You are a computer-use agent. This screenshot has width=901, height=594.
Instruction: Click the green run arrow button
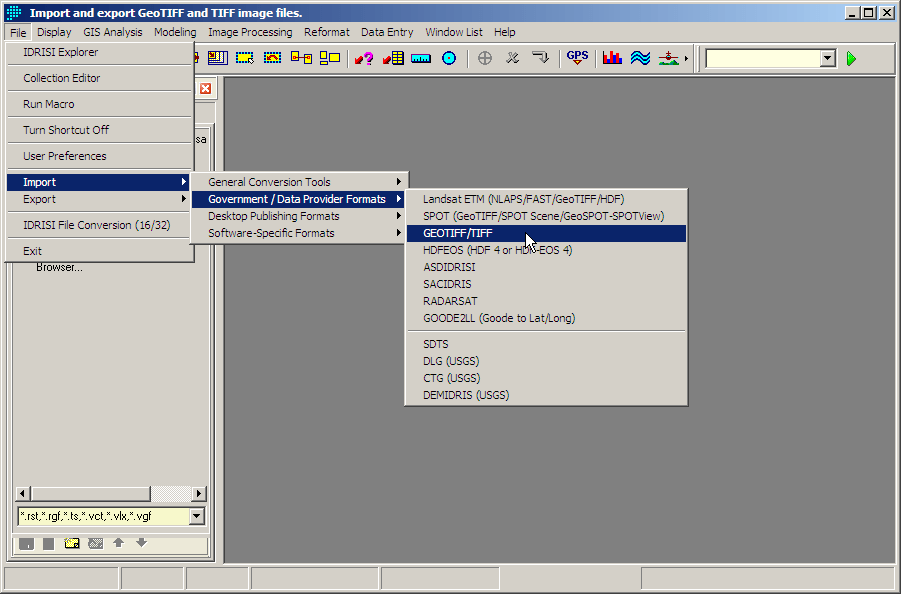pyautogui.click(x=852, y=59)
